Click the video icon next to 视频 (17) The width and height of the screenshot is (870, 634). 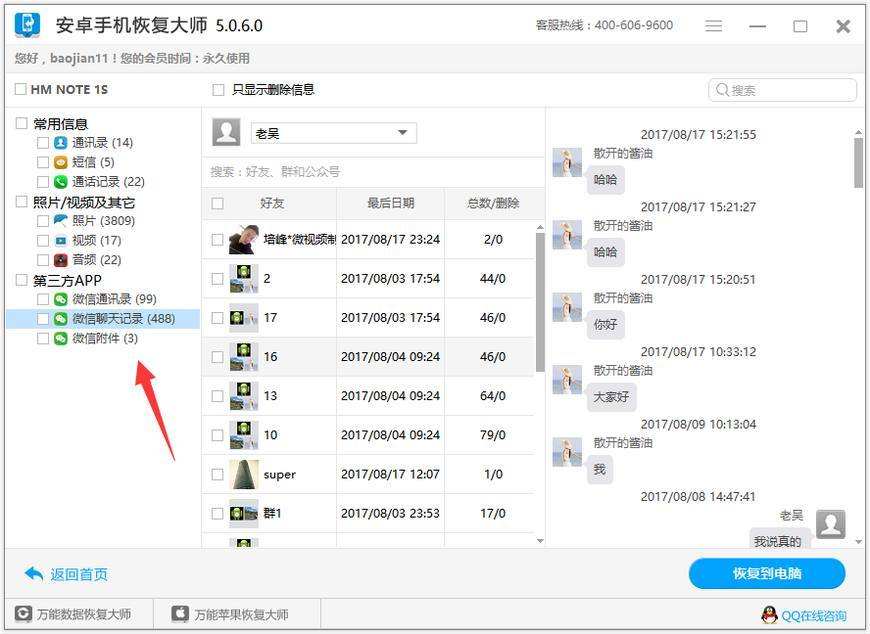60,240
